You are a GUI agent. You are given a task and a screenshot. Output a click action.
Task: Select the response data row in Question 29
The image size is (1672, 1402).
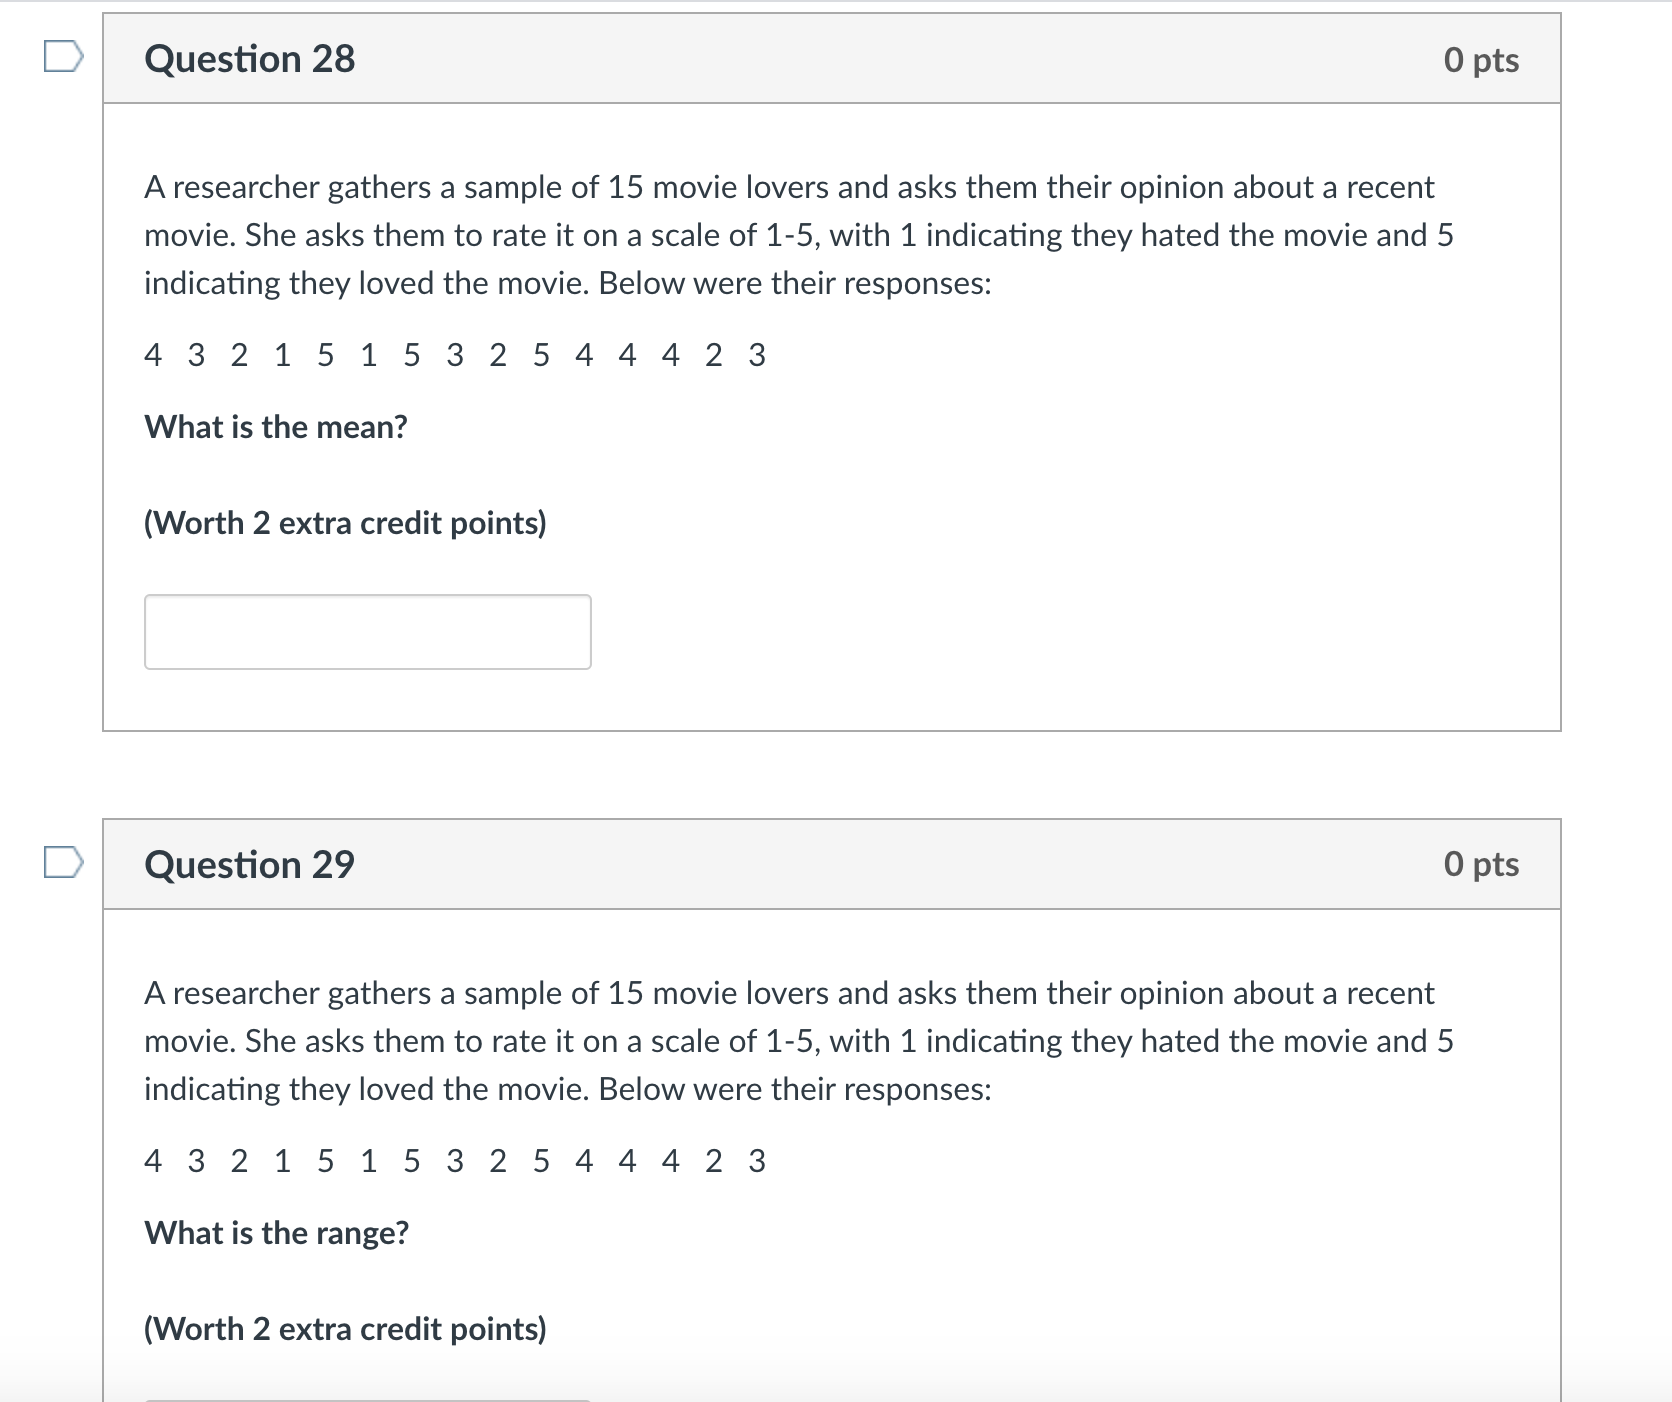(x=455, y=1161)
